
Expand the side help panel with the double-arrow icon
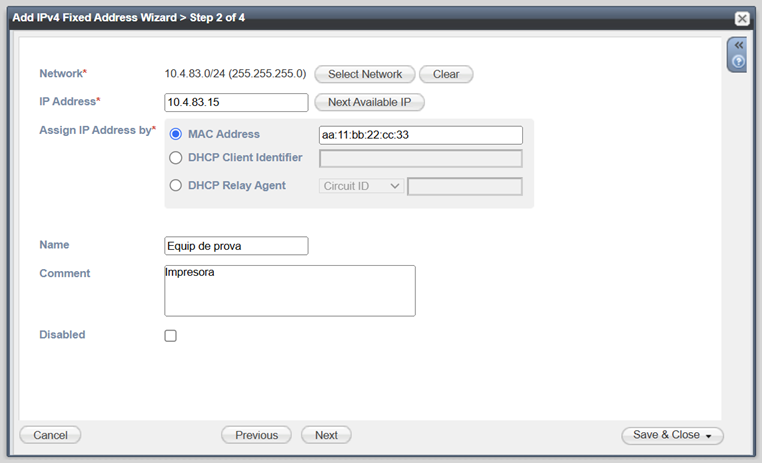coord(738,45)
